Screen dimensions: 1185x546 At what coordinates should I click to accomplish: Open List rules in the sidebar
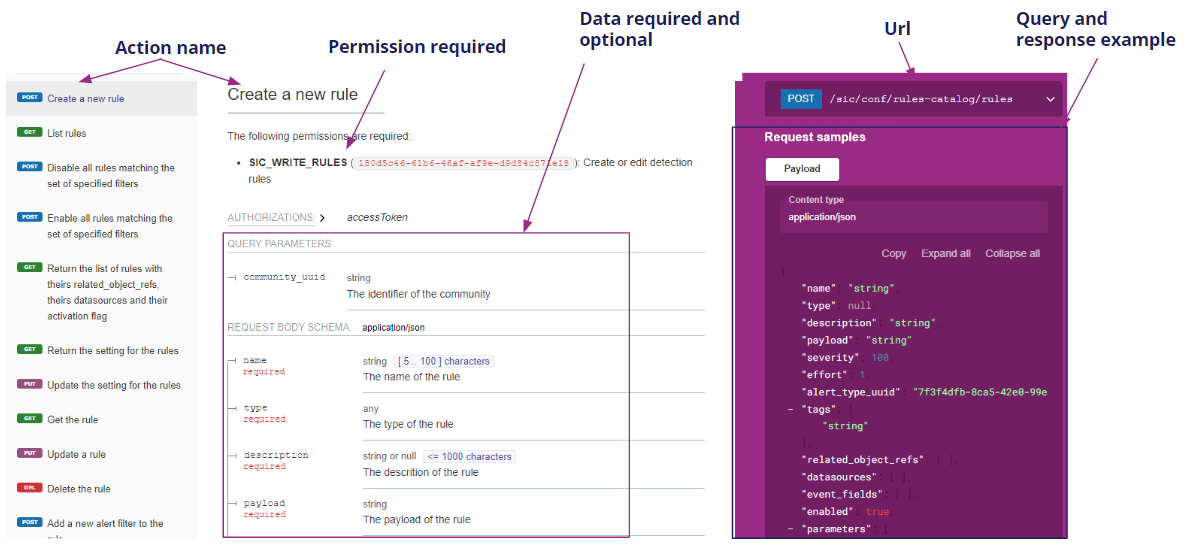pyautogui.click(x=67, y=133)
